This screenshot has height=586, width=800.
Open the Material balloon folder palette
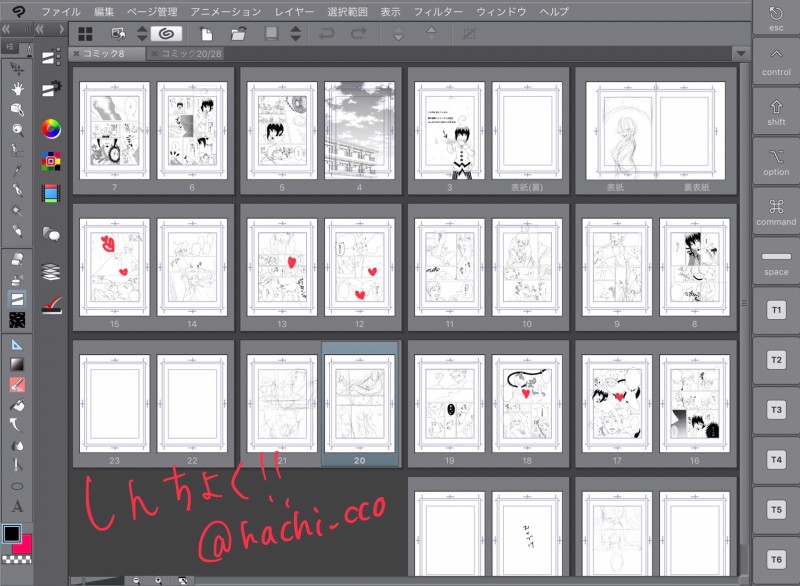(x=51, y=234)
